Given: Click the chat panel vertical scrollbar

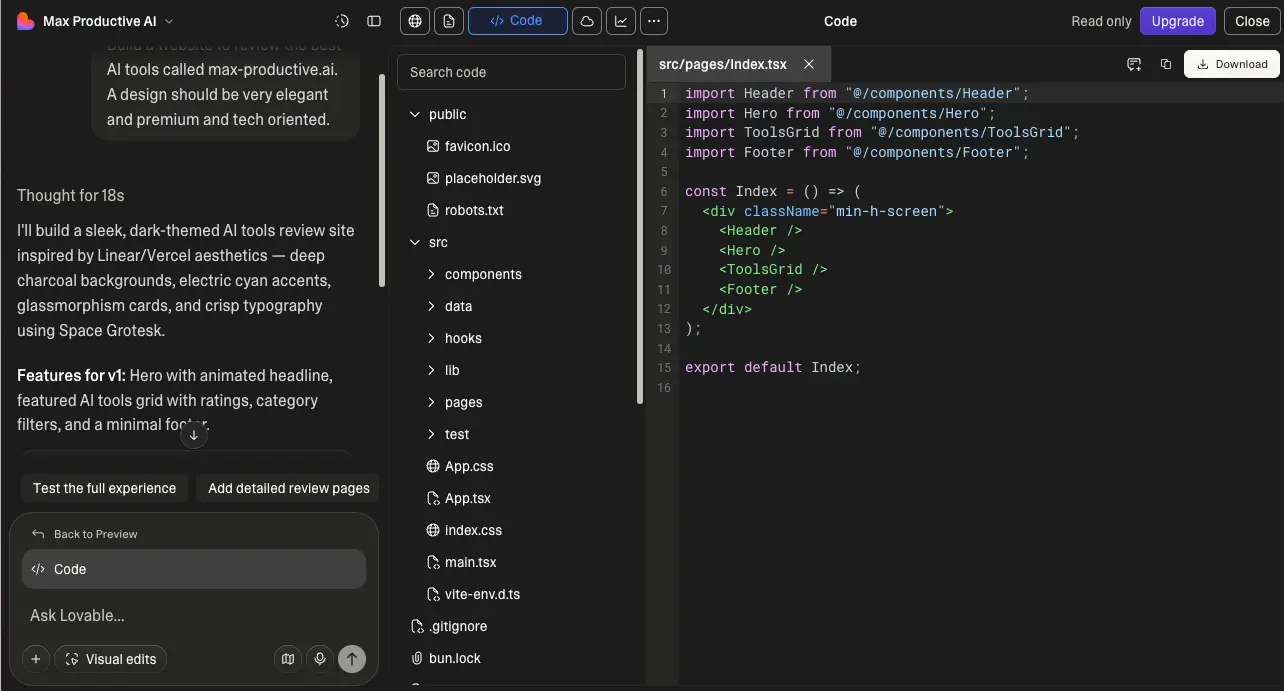Looking at the screenshot, I should point(382,181).
